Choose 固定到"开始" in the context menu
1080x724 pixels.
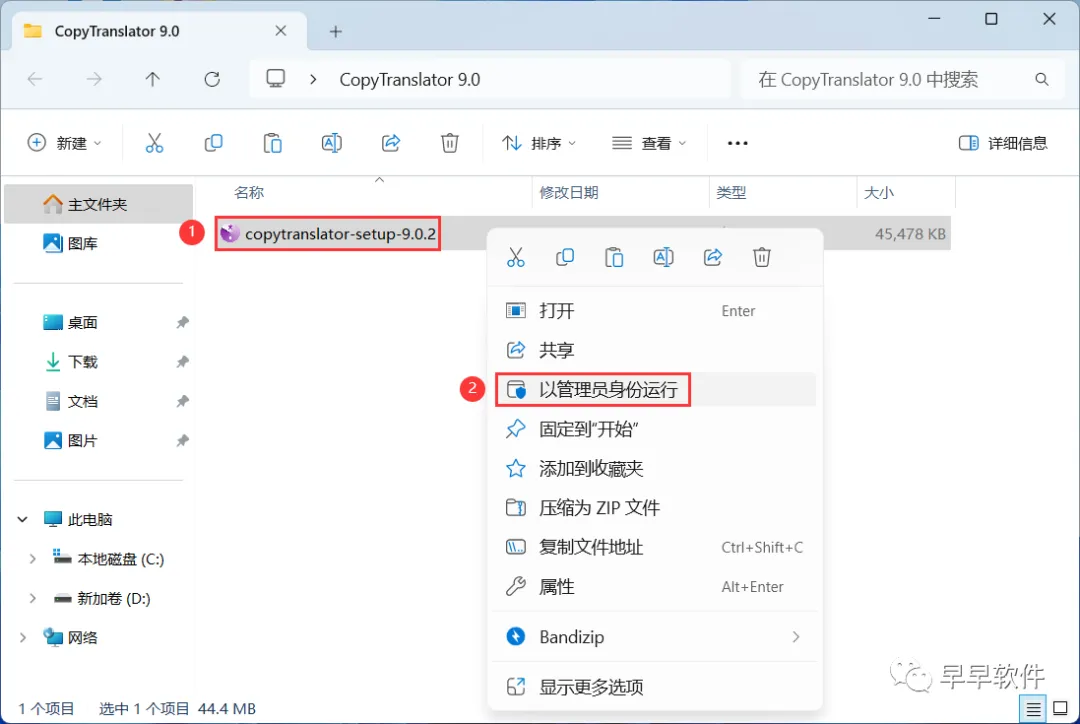pyautogui.click(x=655, y=429)
